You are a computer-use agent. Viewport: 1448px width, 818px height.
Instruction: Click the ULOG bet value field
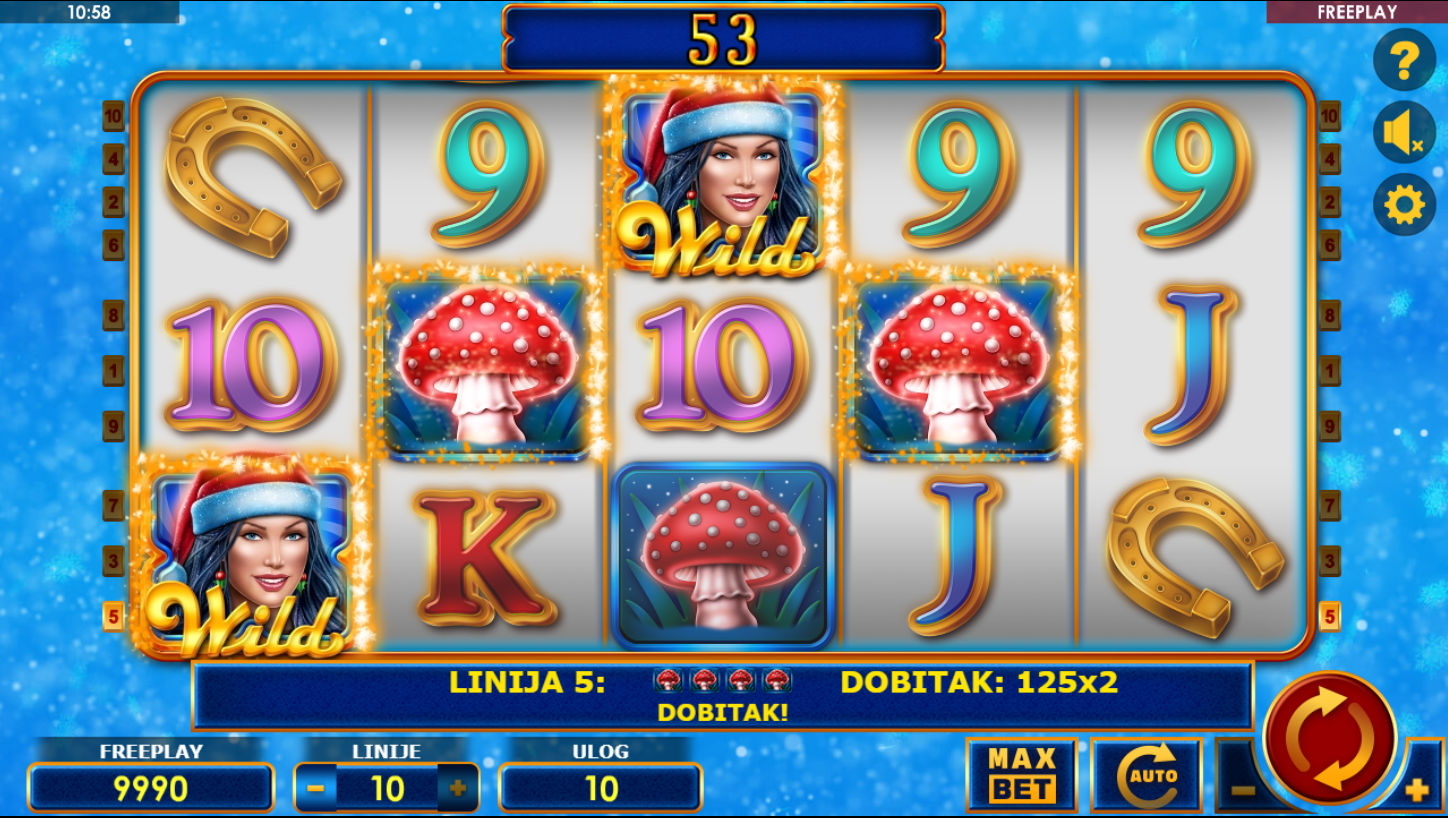pos(600,788)
